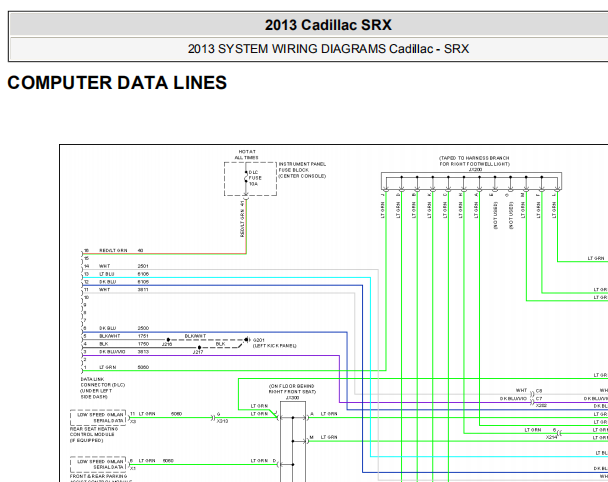Click the lower 'LOW SPEED GMLAN SERIAL DATA' box
The image size is (608, 482).
[98, 465]
